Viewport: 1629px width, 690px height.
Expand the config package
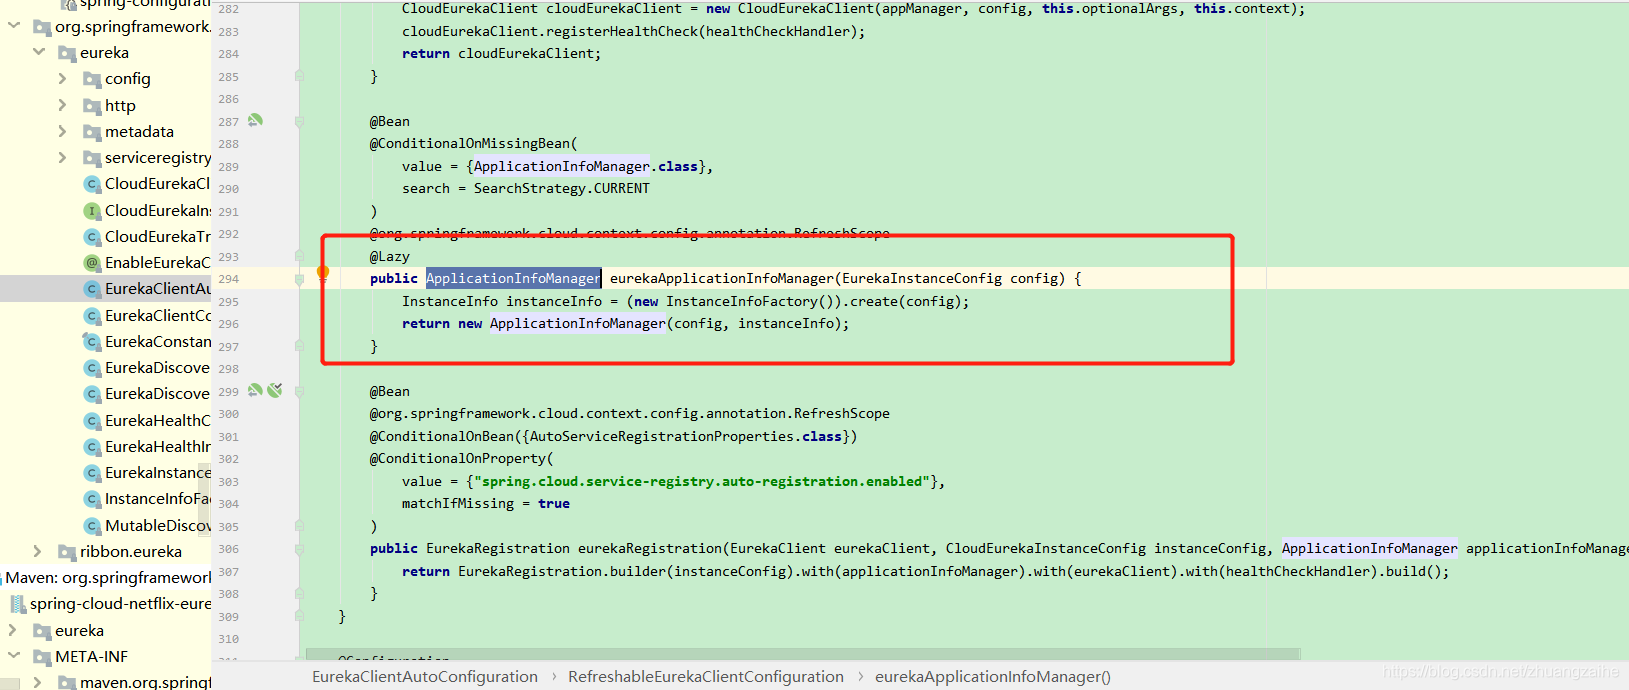pos(62,78)
